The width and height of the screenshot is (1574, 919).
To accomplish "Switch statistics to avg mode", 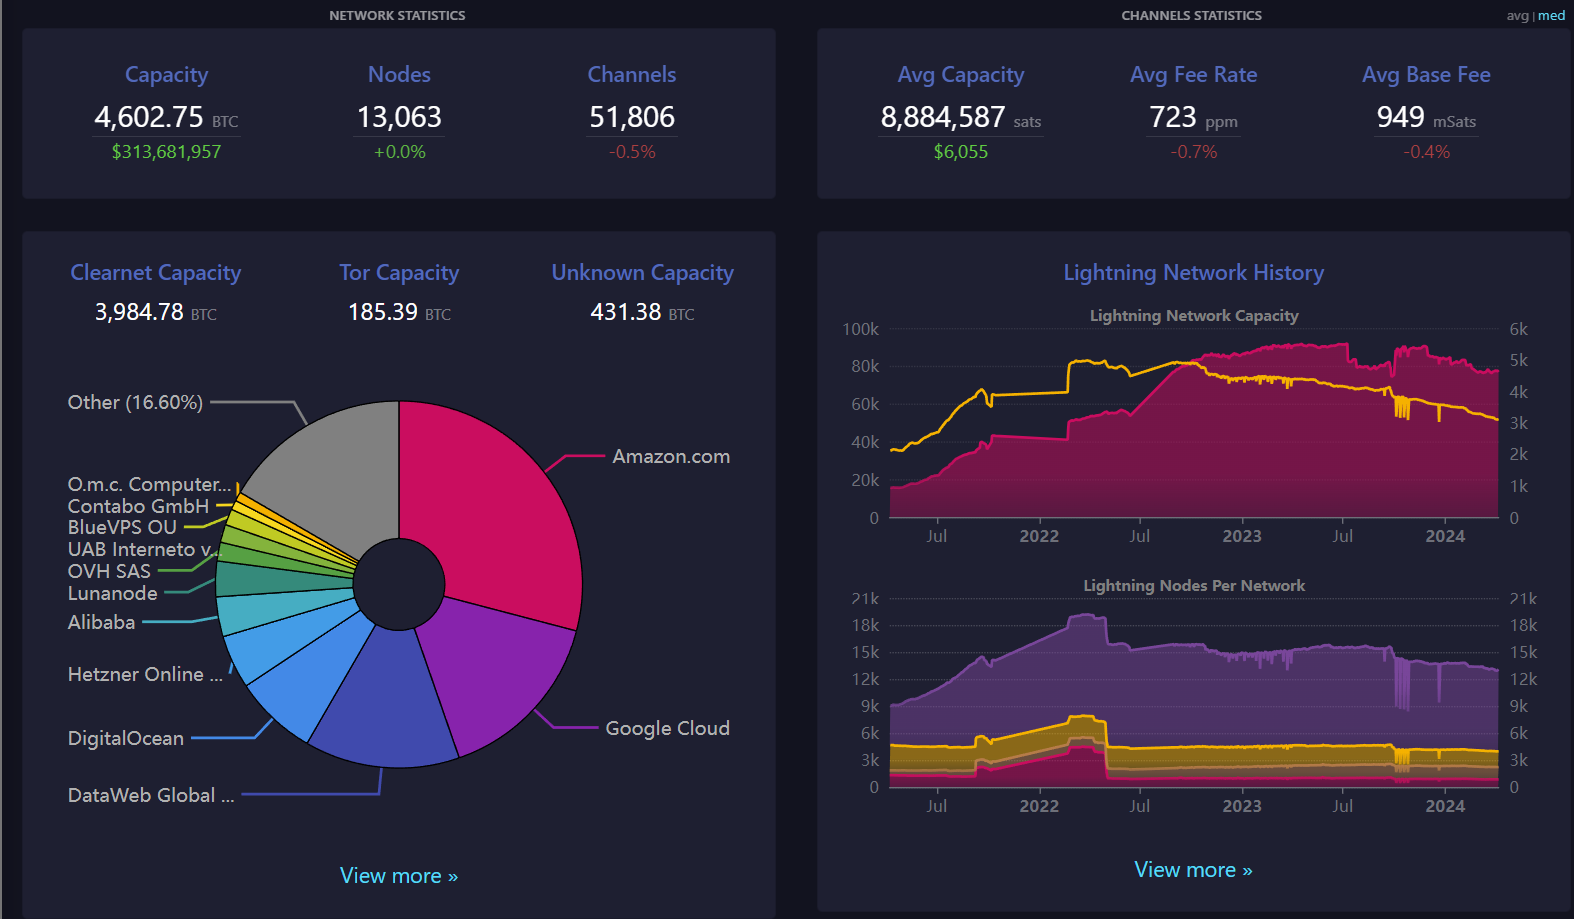I will pyautogui.click(x=1517, y=15).
